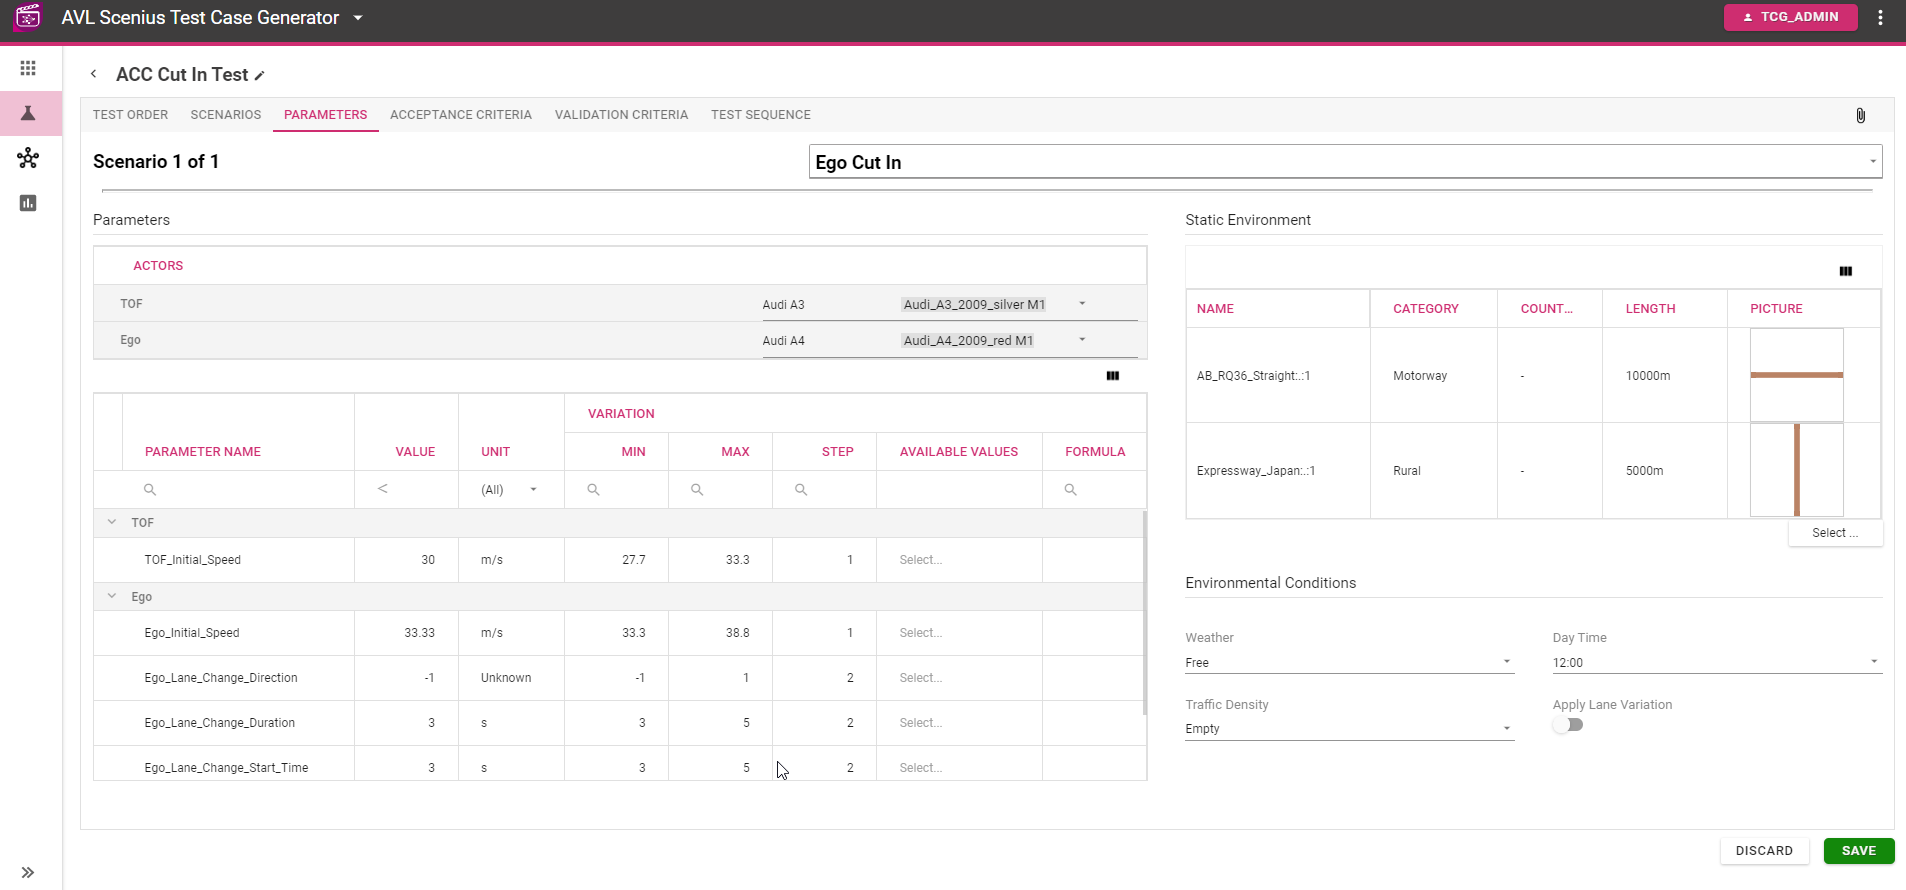
Task: Click the Select ... static environment button
Action: (1835, 533)
